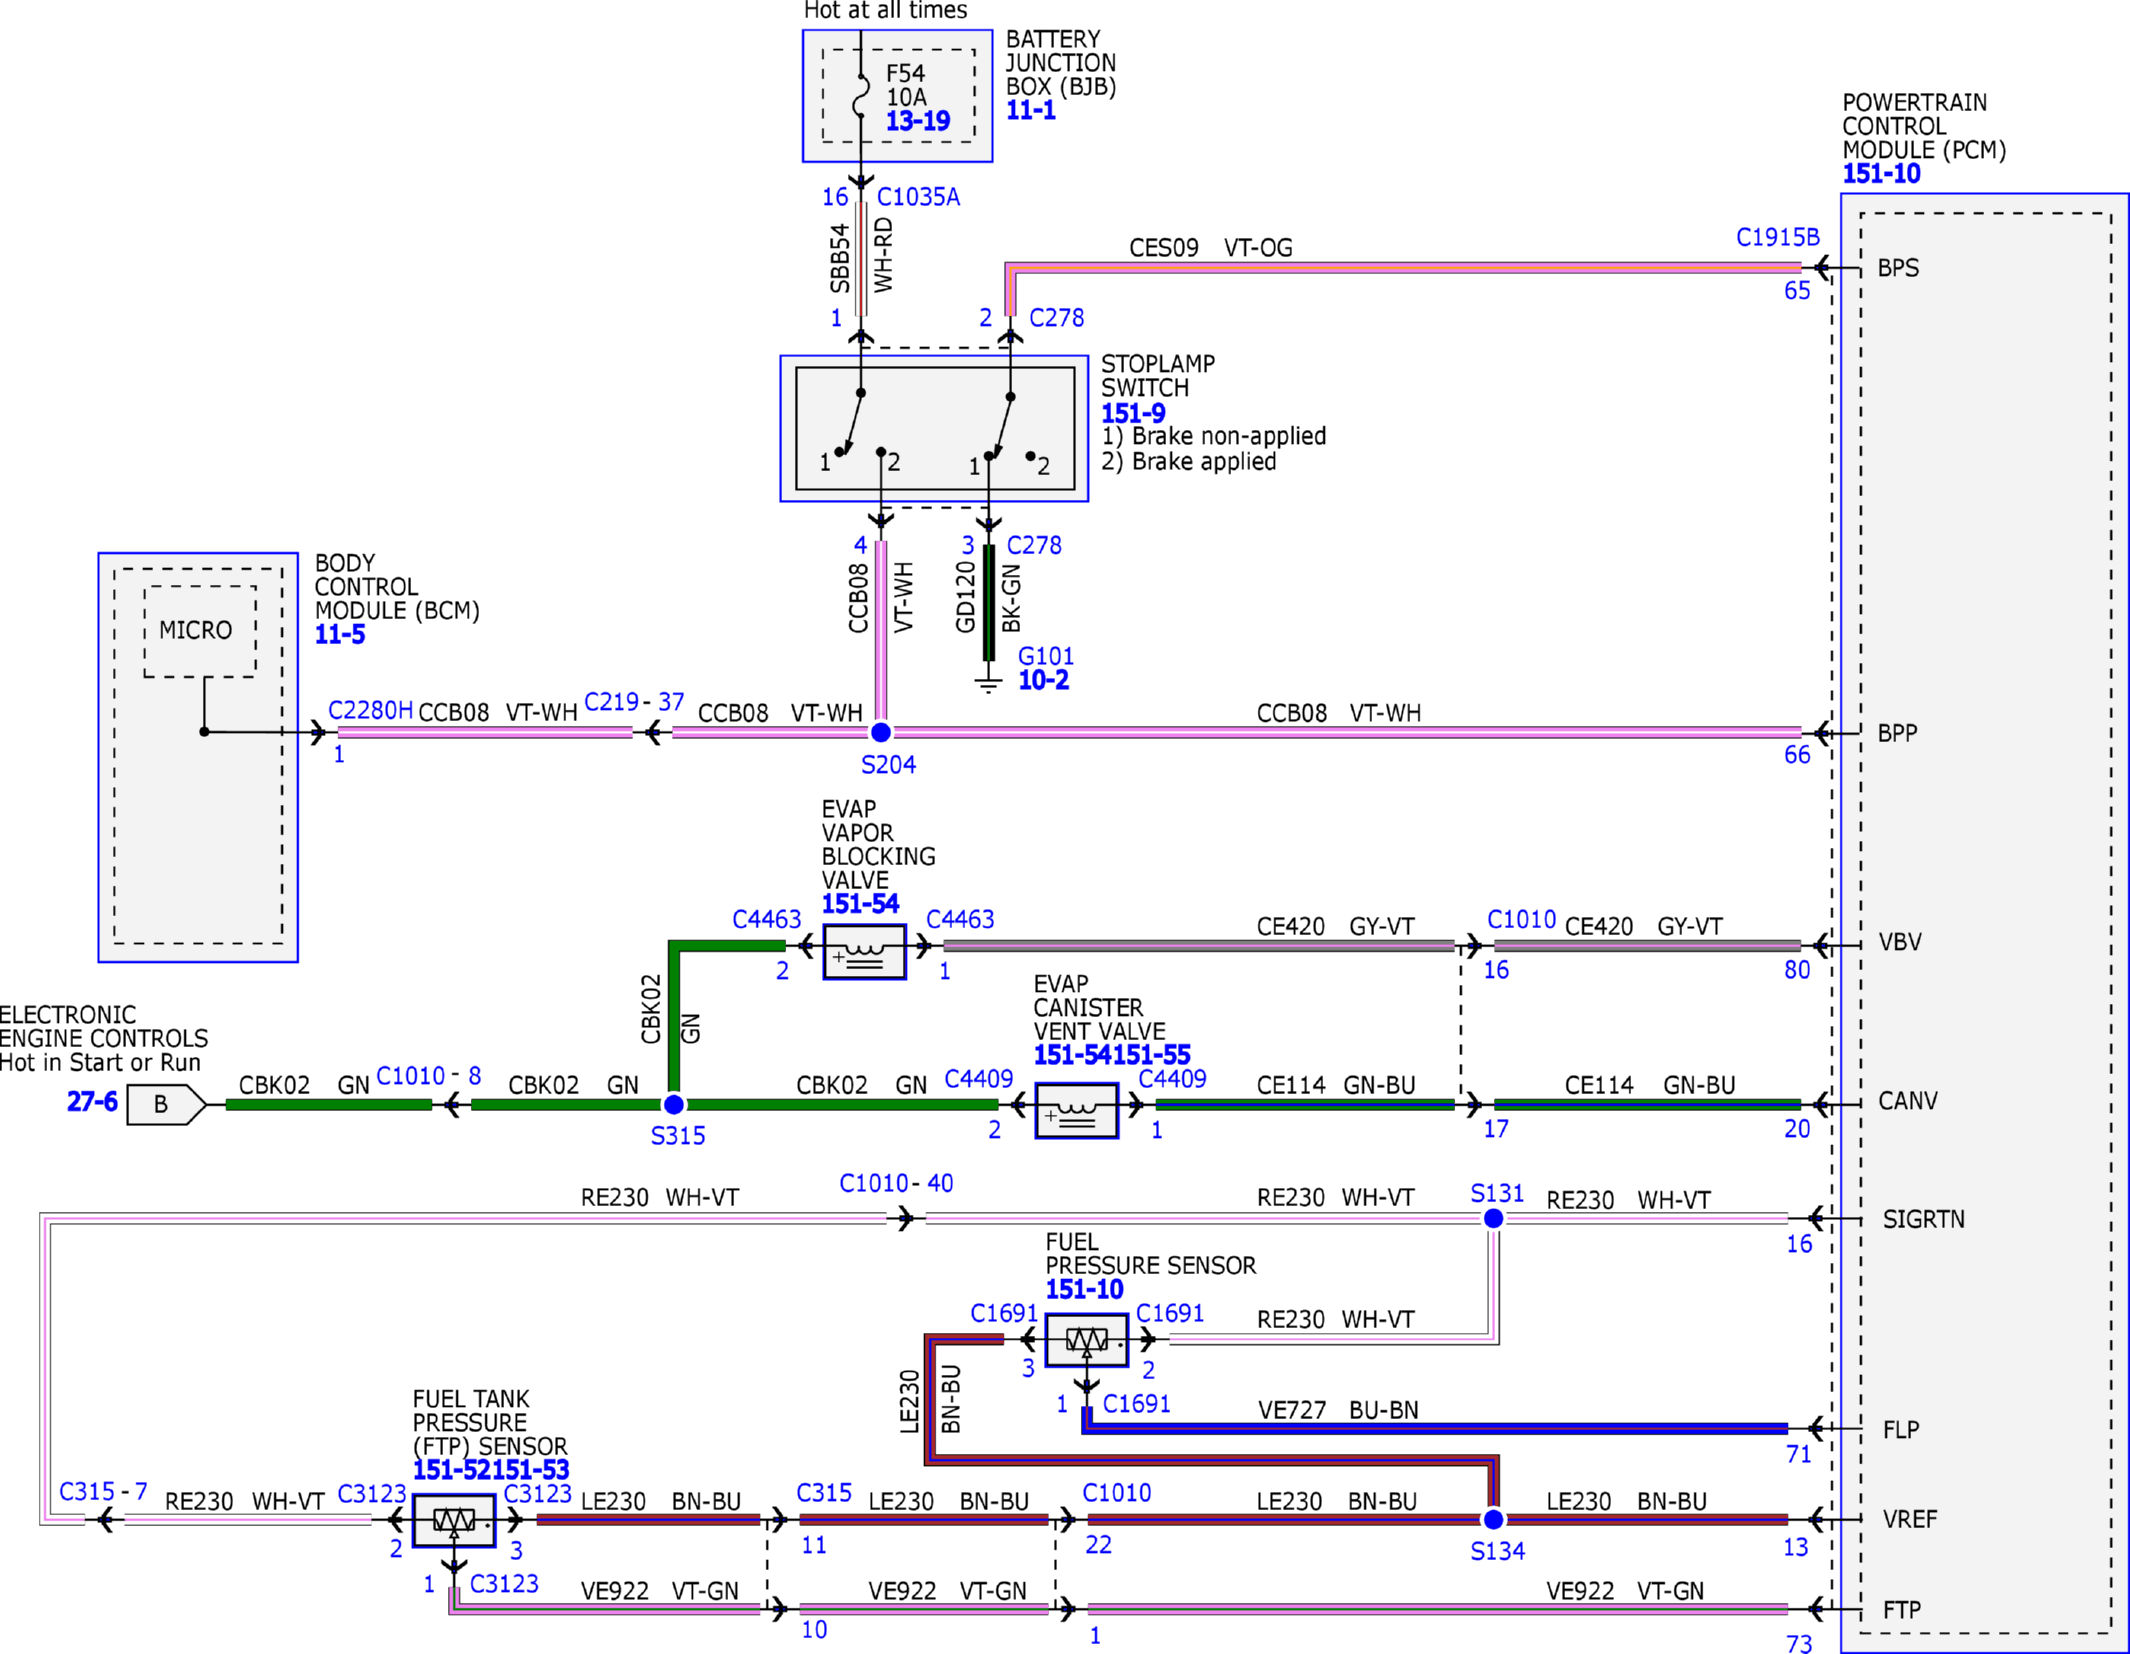2130x1654 pixels.
Task: Open the 11-5 Body Control Module reference
Action: [340, 634]
